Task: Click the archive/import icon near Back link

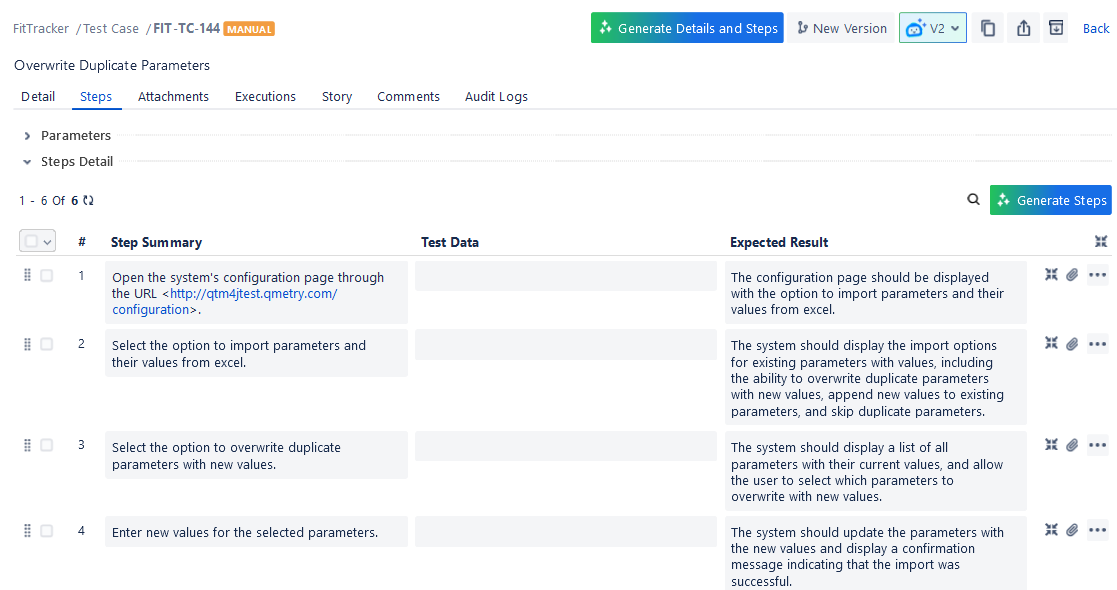Action: [x=1056, y=27]
